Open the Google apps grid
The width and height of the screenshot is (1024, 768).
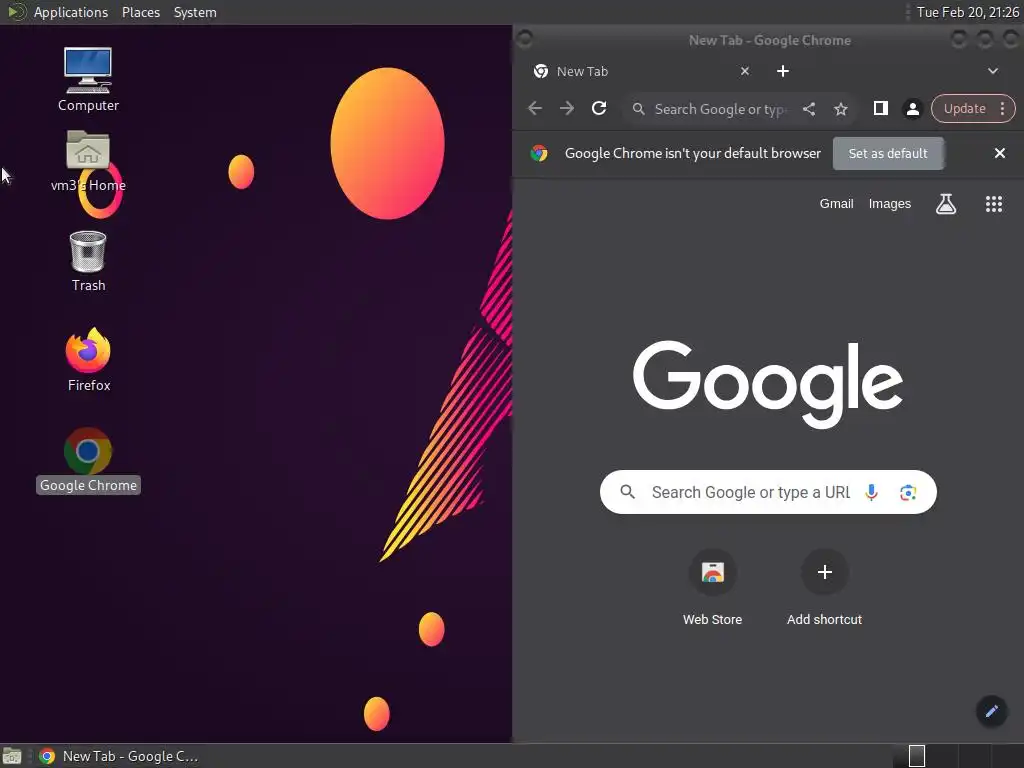click(x=993, y=204)
